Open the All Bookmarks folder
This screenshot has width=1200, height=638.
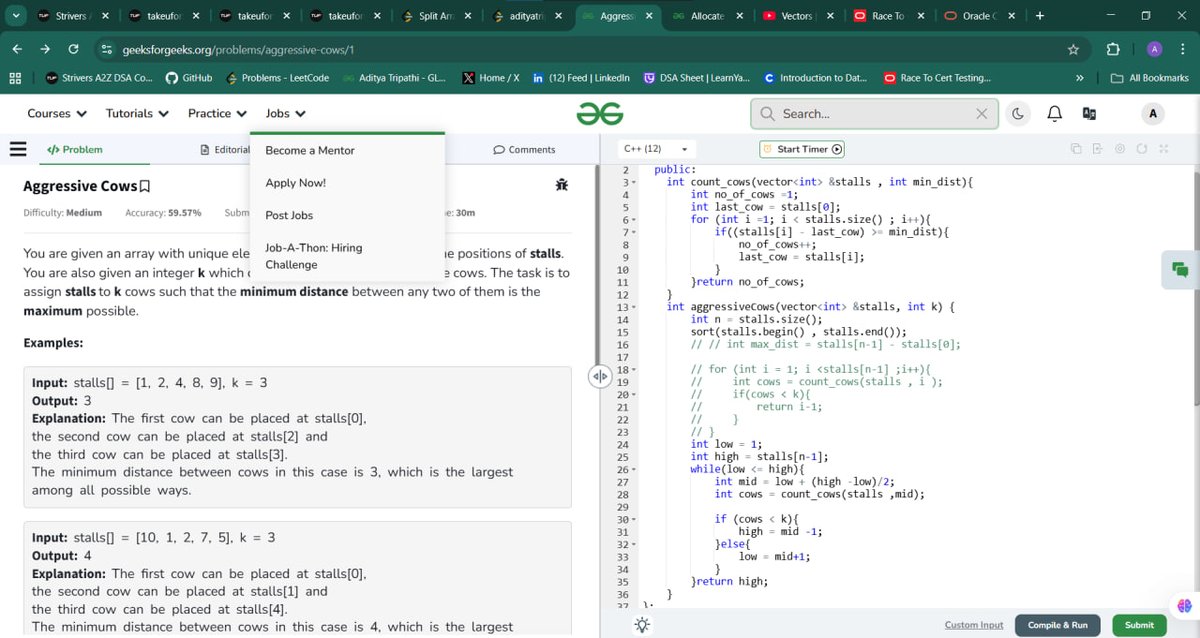[x=1150, y=78]
